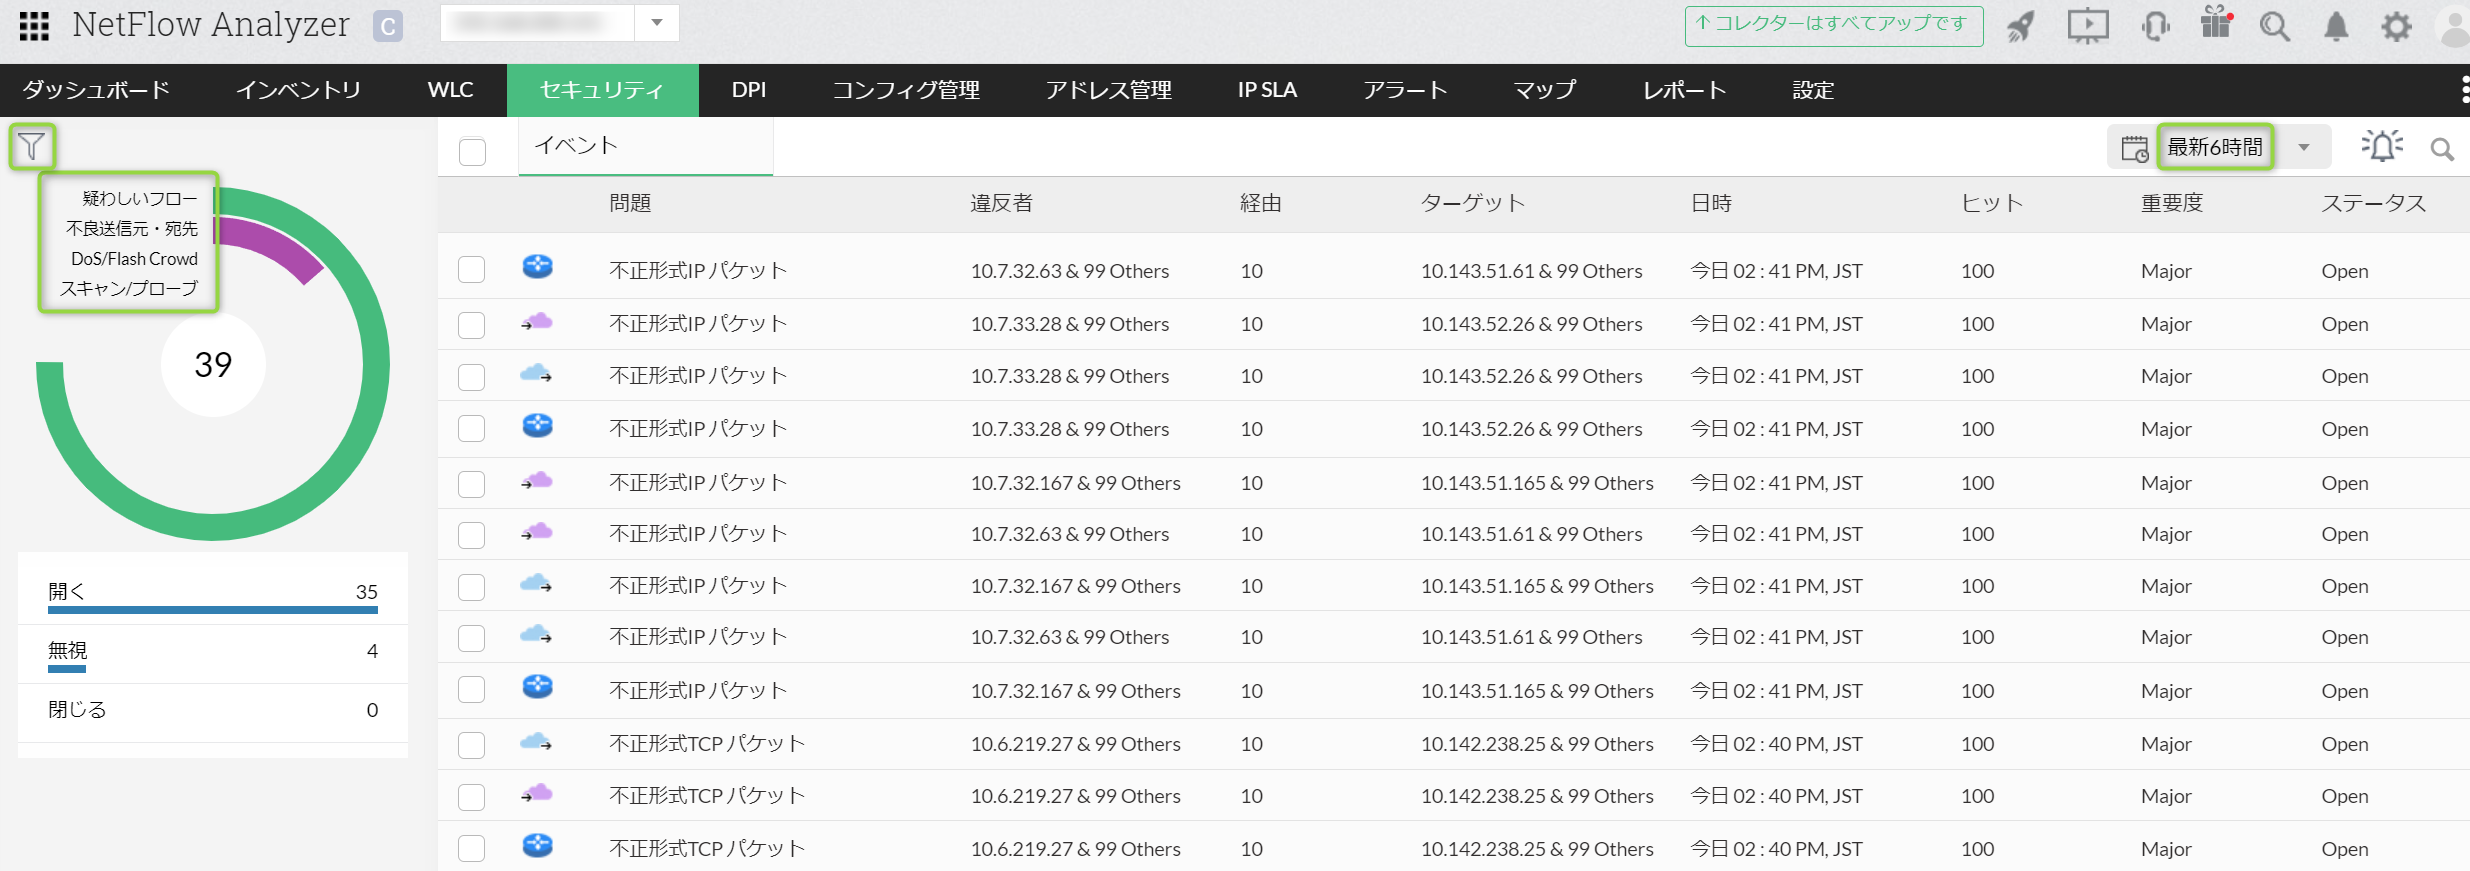Image resolution: width=2470 pixels, height=871 pixels.
Task: Click the コレクターはすべてアップです status button
Action: coord(1833,25)
